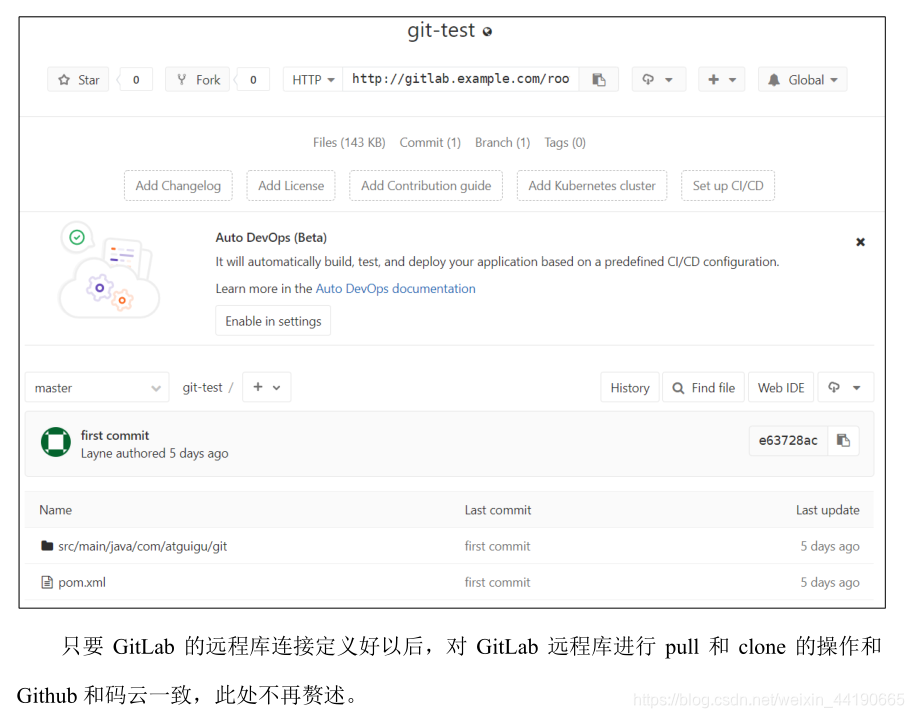This screenshot has width=914, height=718.
Task: Open the star count badge
Action: pos(136,80)
